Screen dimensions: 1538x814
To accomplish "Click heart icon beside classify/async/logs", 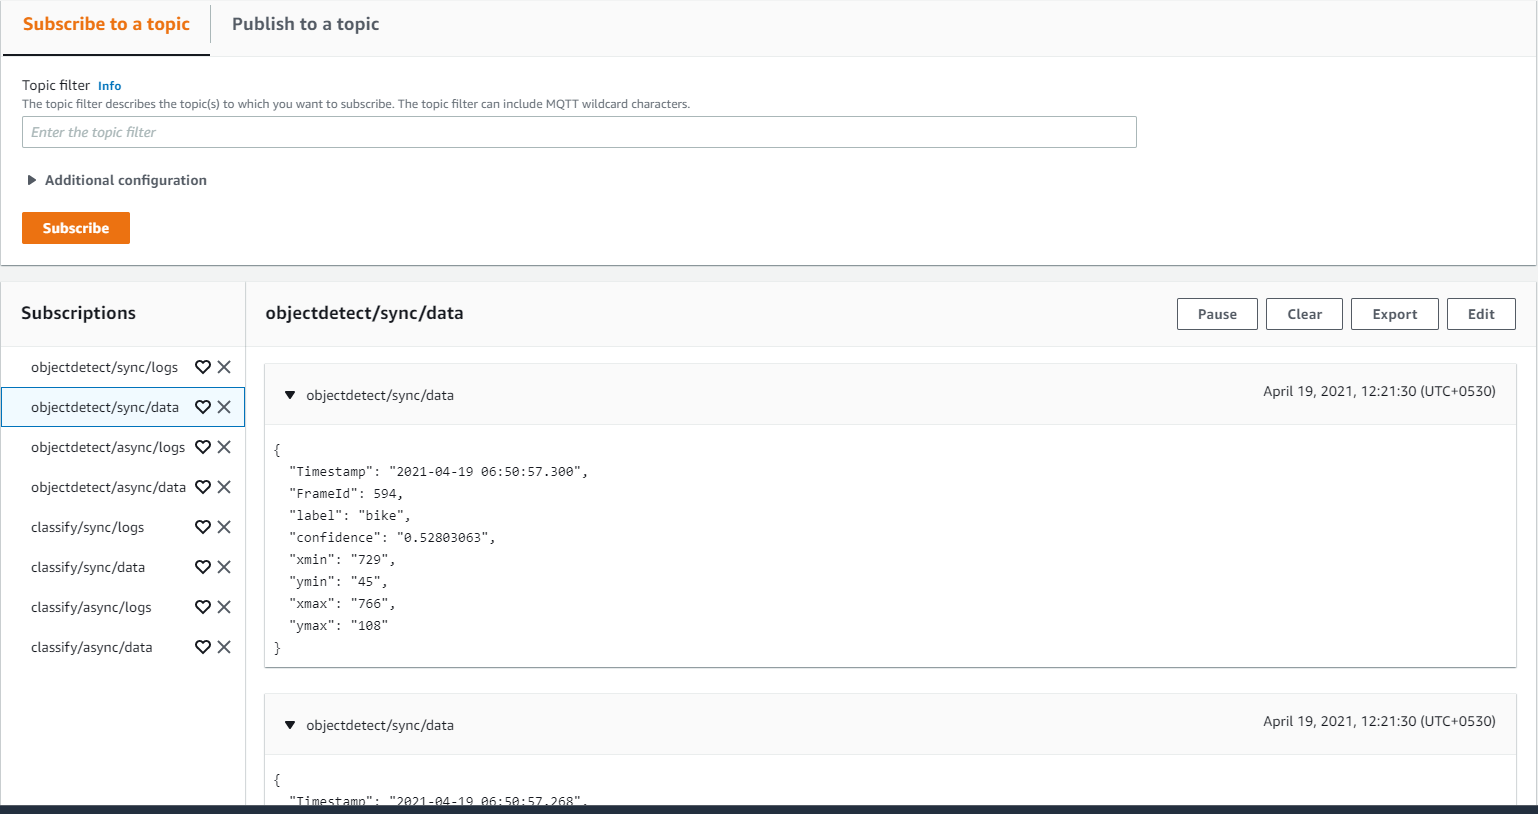I will [x=202, y=607].
